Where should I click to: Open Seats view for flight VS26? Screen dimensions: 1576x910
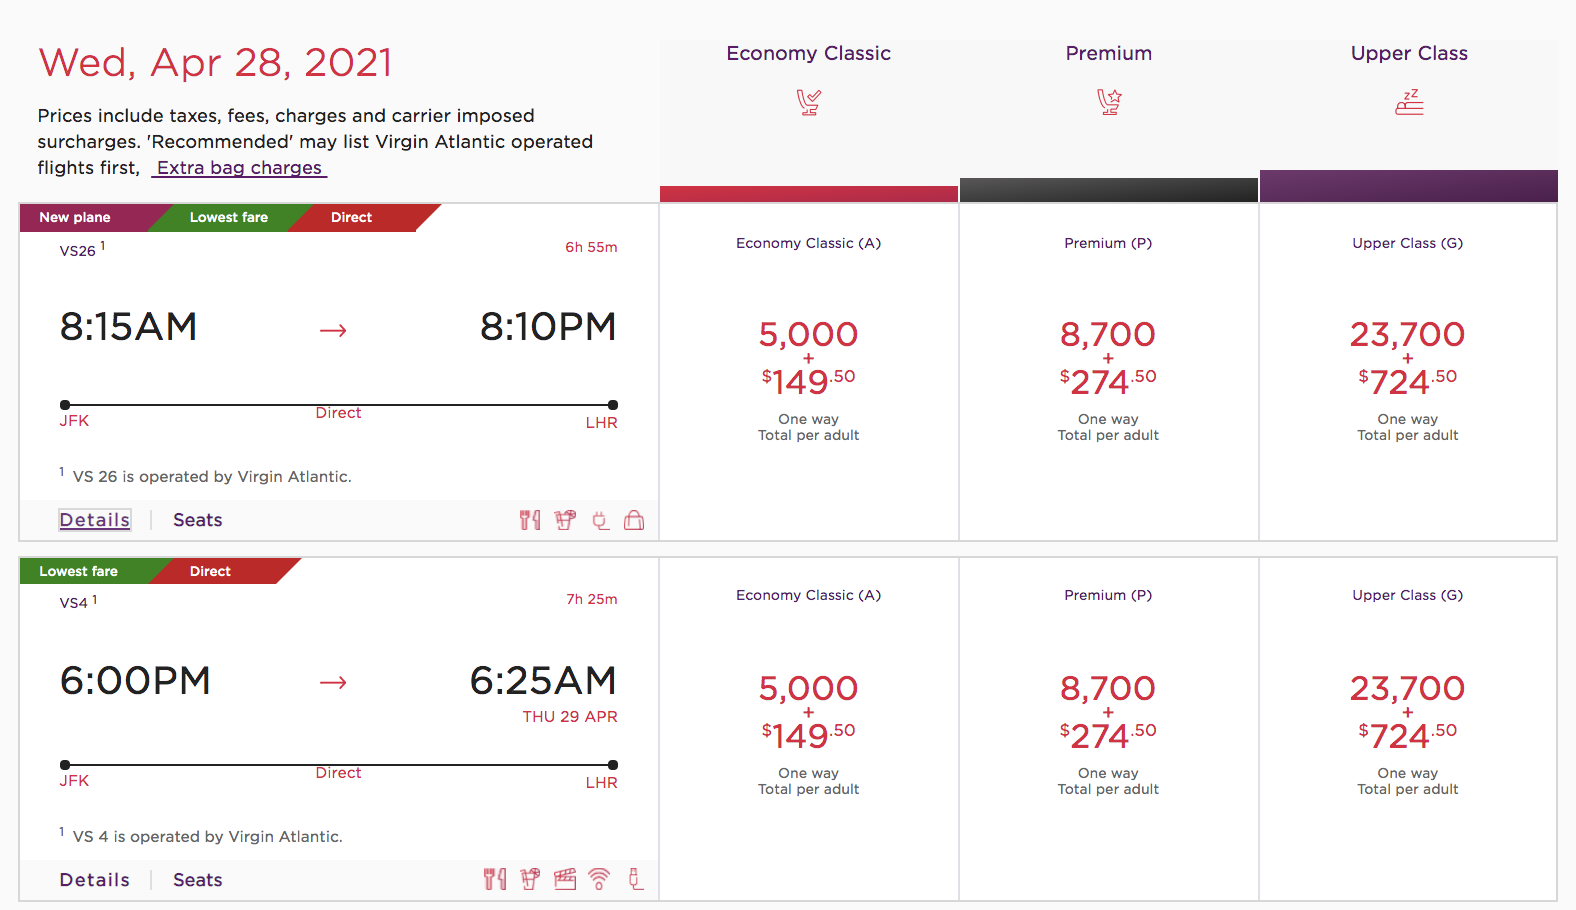196,519
